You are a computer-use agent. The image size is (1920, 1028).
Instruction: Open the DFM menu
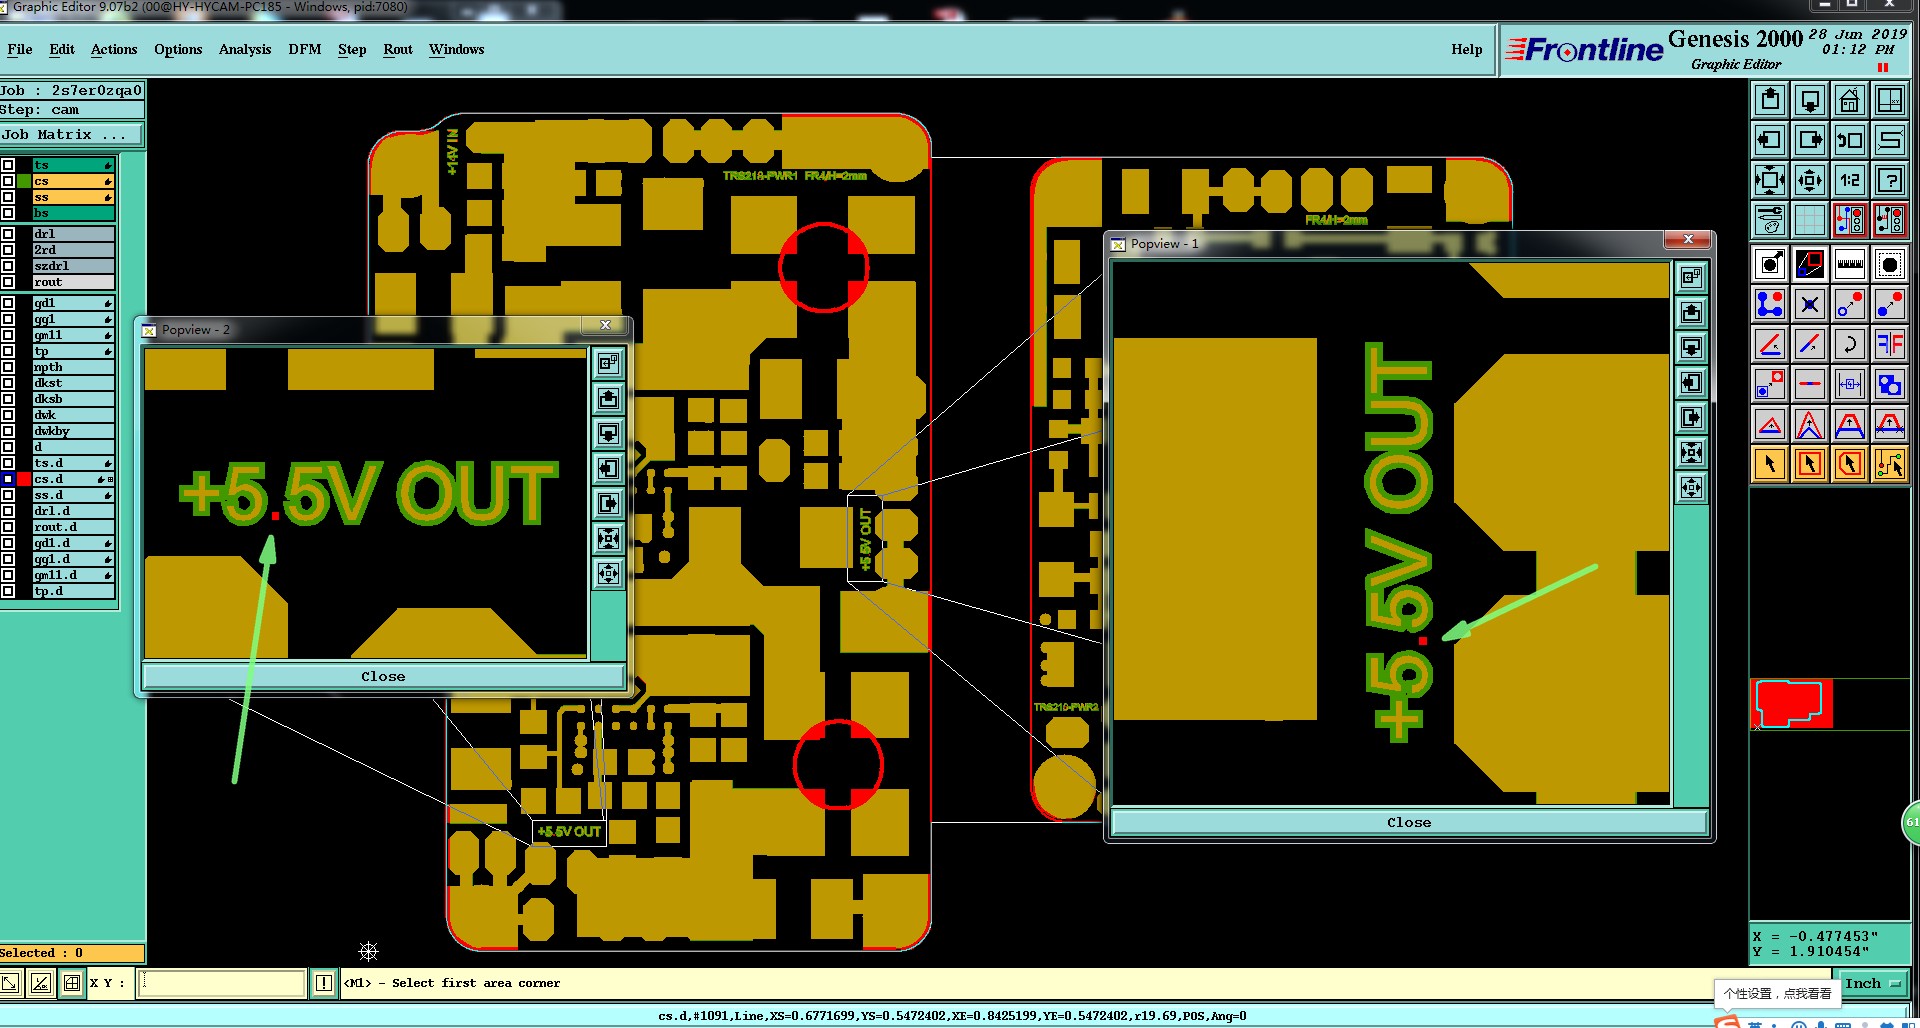(305, 49)
